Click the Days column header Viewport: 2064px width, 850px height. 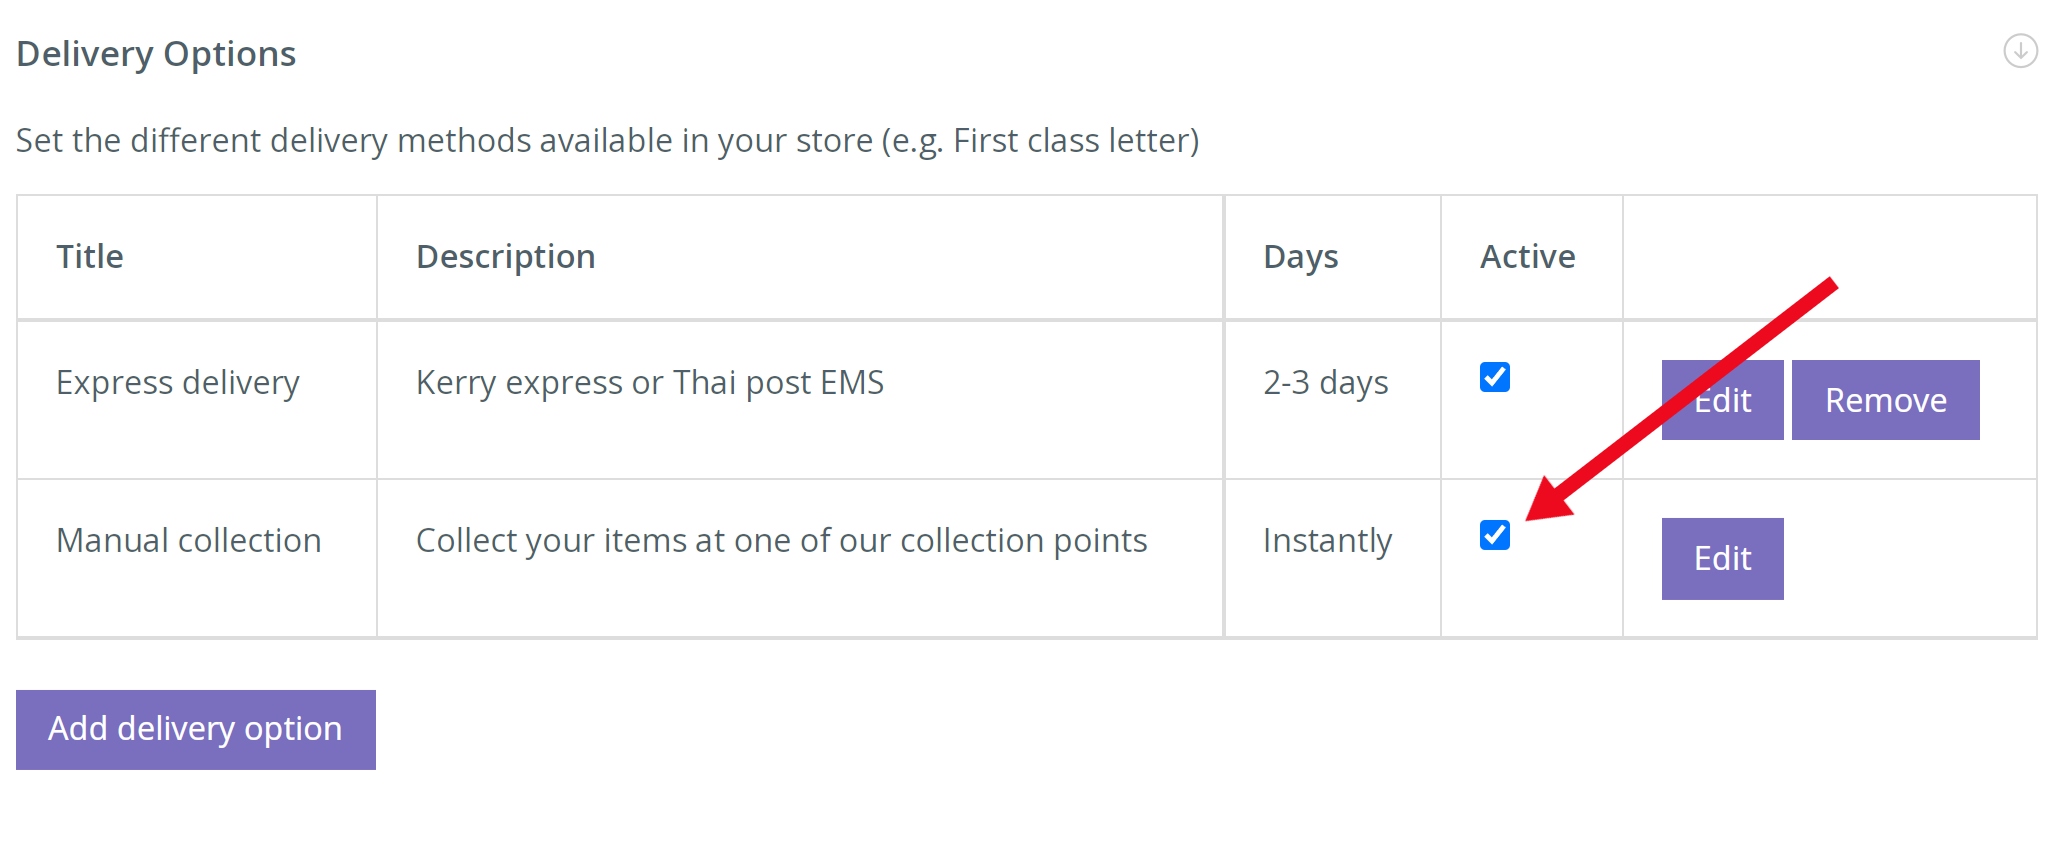click(x=1300, y=258)
